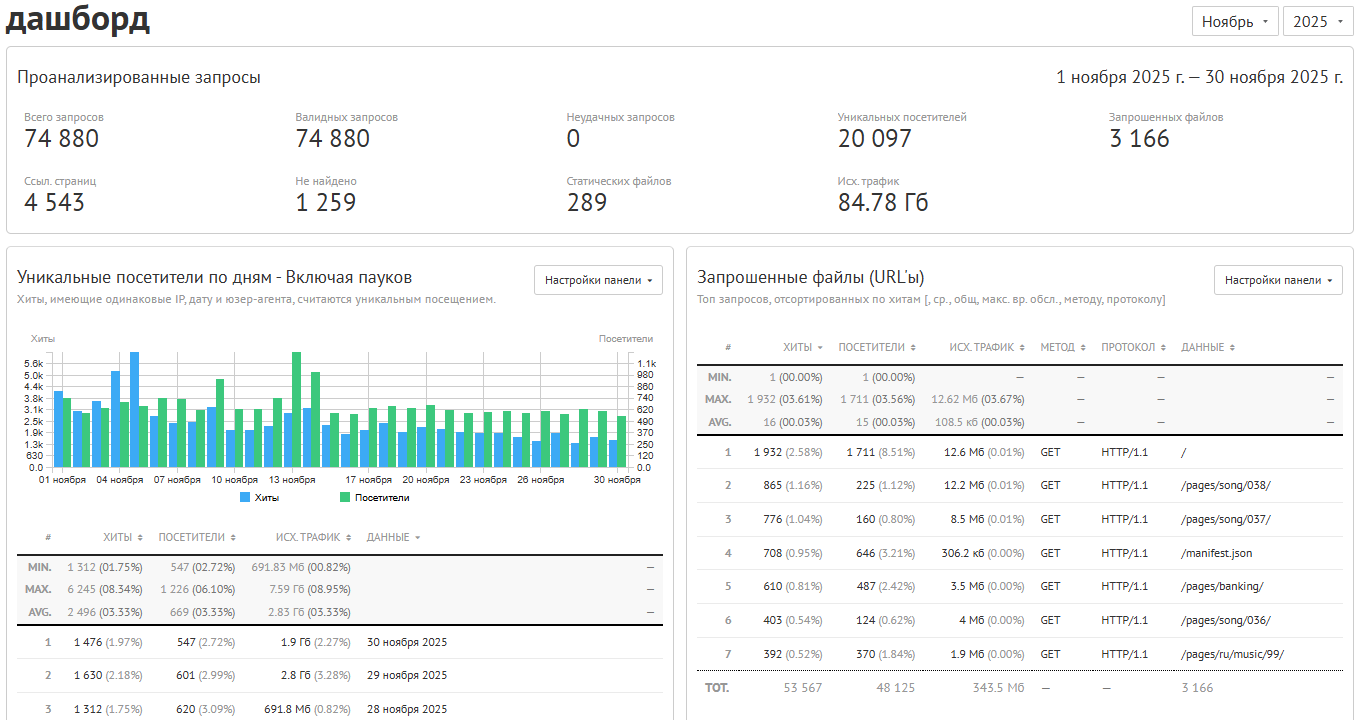1360x720 pixels.
Task: Sort requested files by Исх. трафик column
Action: point(988,347)
